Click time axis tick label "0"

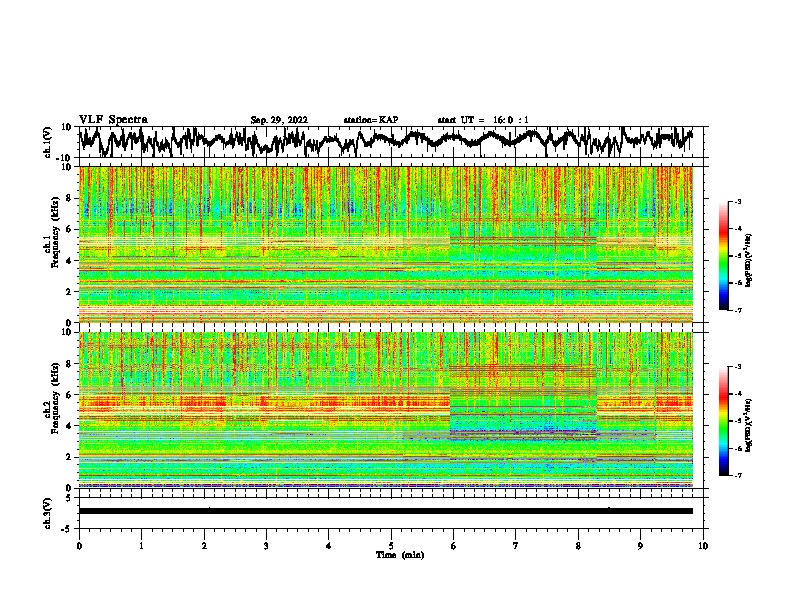pos(79,546)
